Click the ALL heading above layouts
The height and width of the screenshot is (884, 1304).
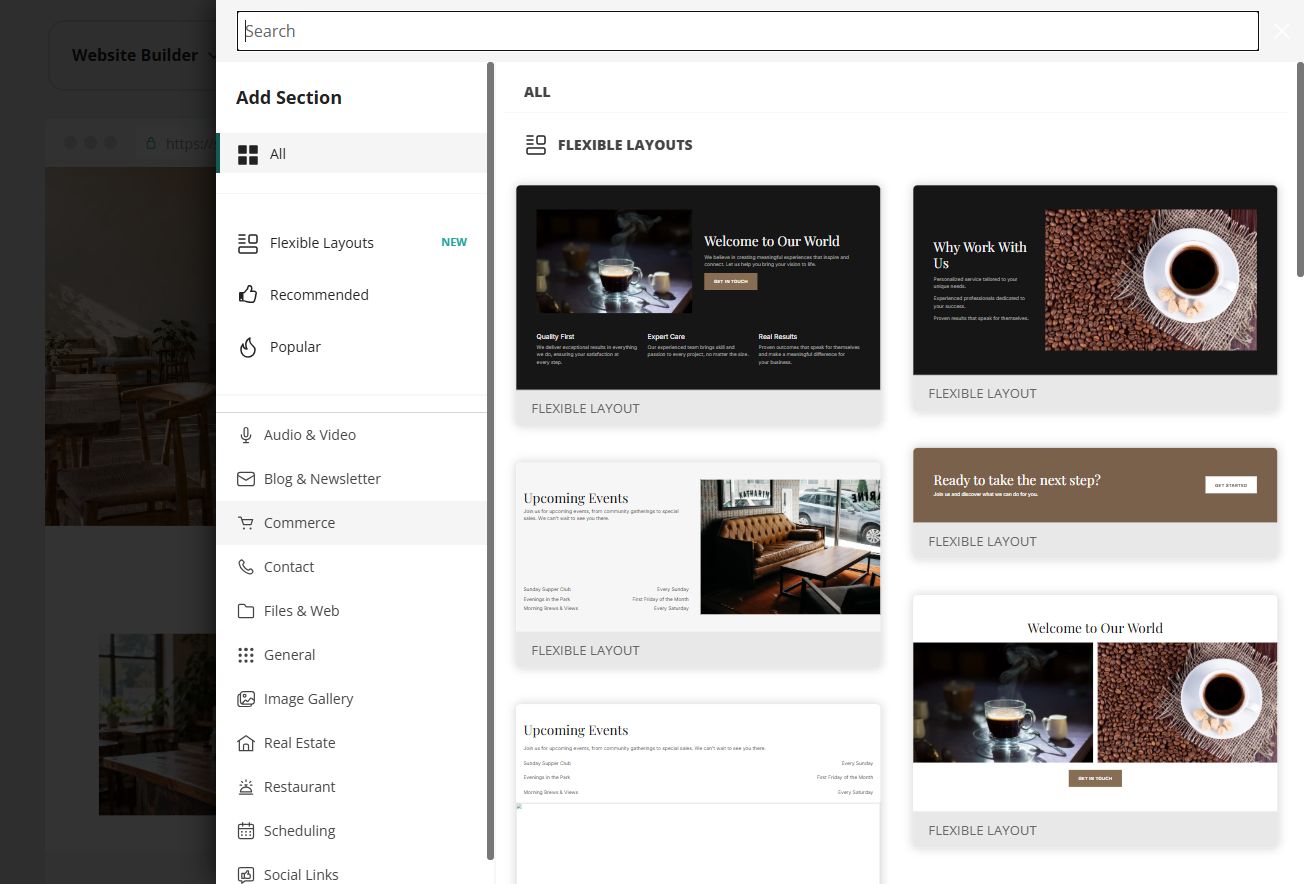(x=537, y=92)
